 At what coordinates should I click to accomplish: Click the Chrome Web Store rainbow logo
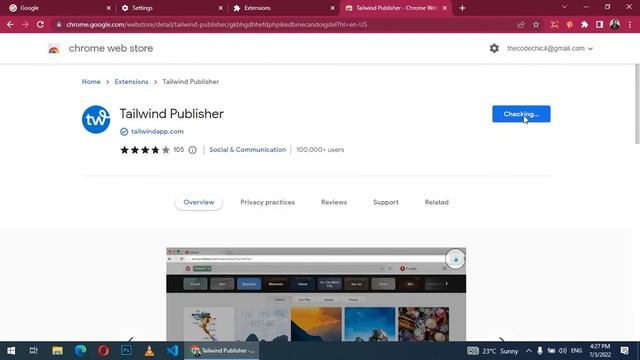(54, 49)
